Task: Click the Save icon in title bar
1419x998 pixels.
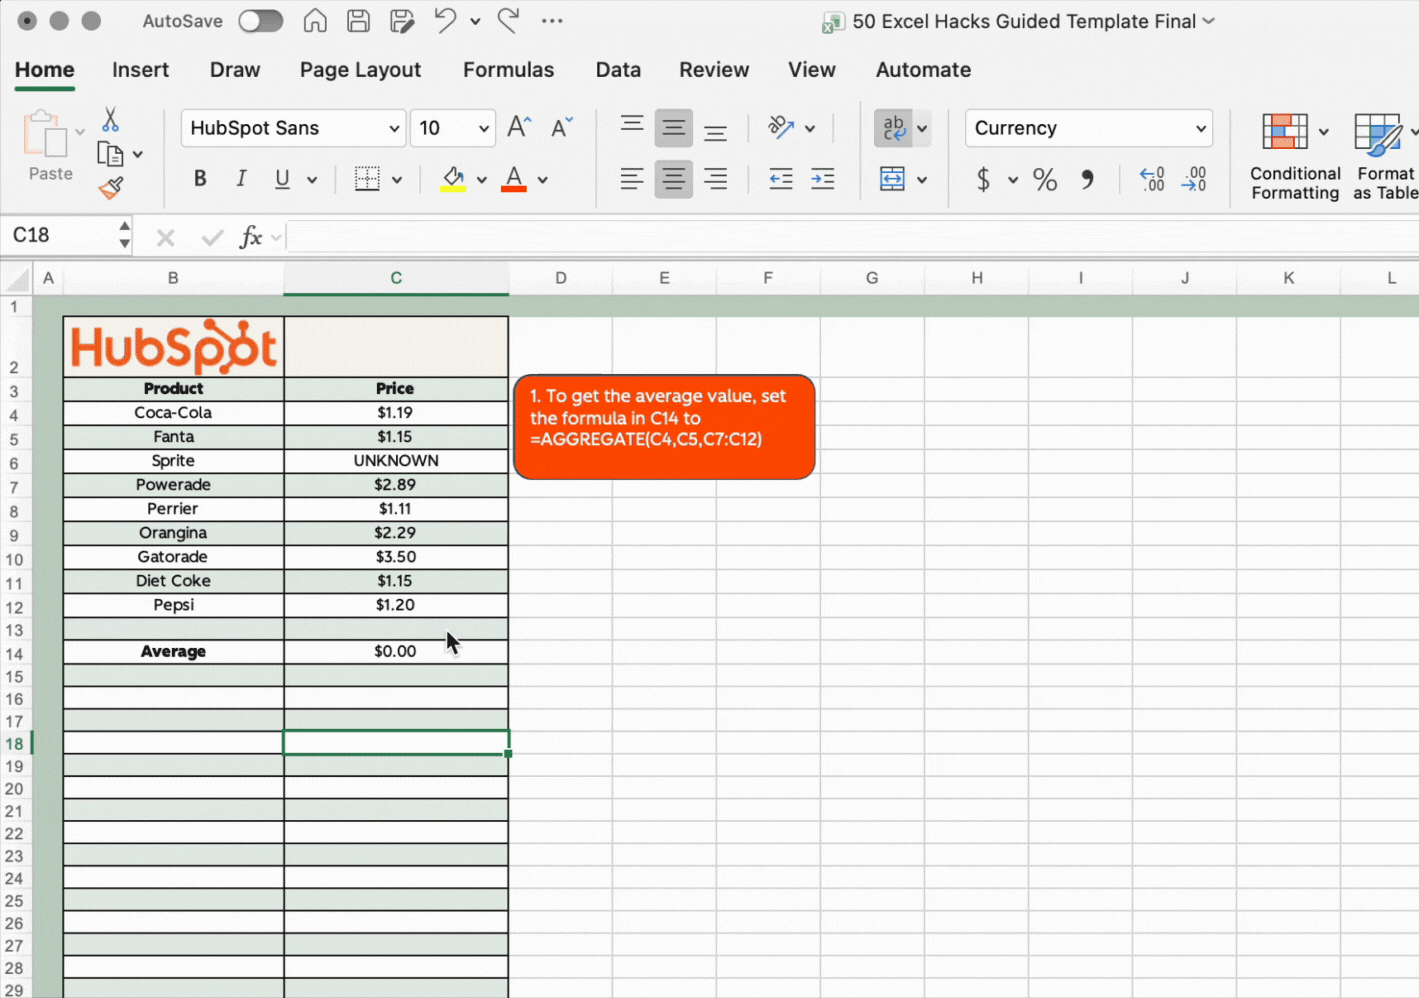Action: pyautogui.click(x=358, y=21)
